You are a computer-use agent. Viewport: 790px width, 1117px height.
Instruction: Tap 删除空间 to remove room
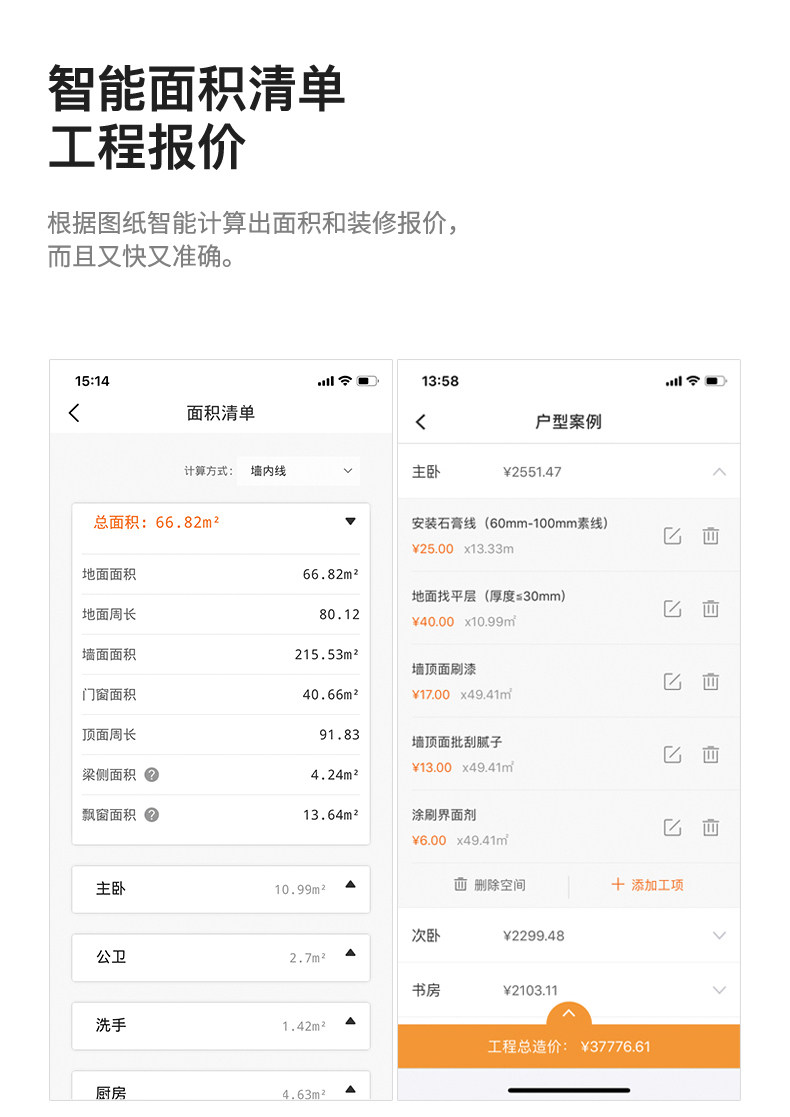point(490,885)
